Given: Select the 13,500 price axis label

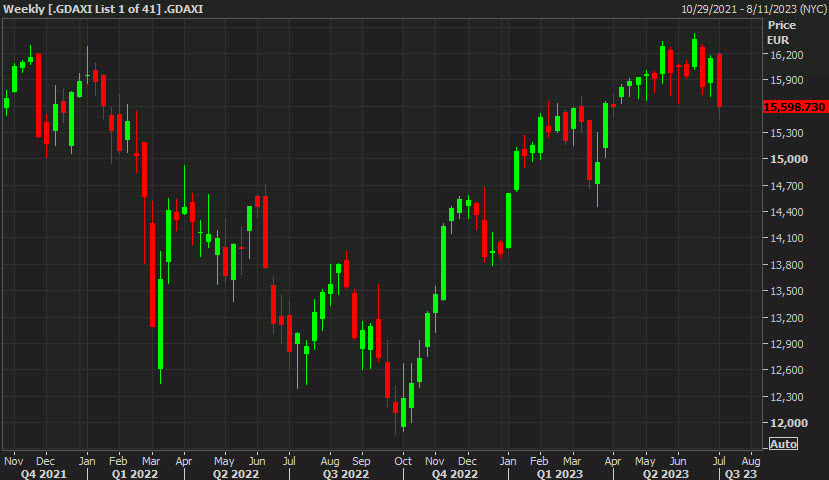Looking at the screenshot, I should point(787,291).
